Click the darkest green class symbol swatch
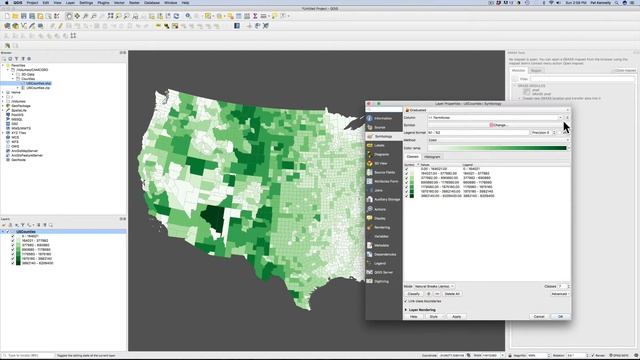640x360 pixels. pos(412,196)
